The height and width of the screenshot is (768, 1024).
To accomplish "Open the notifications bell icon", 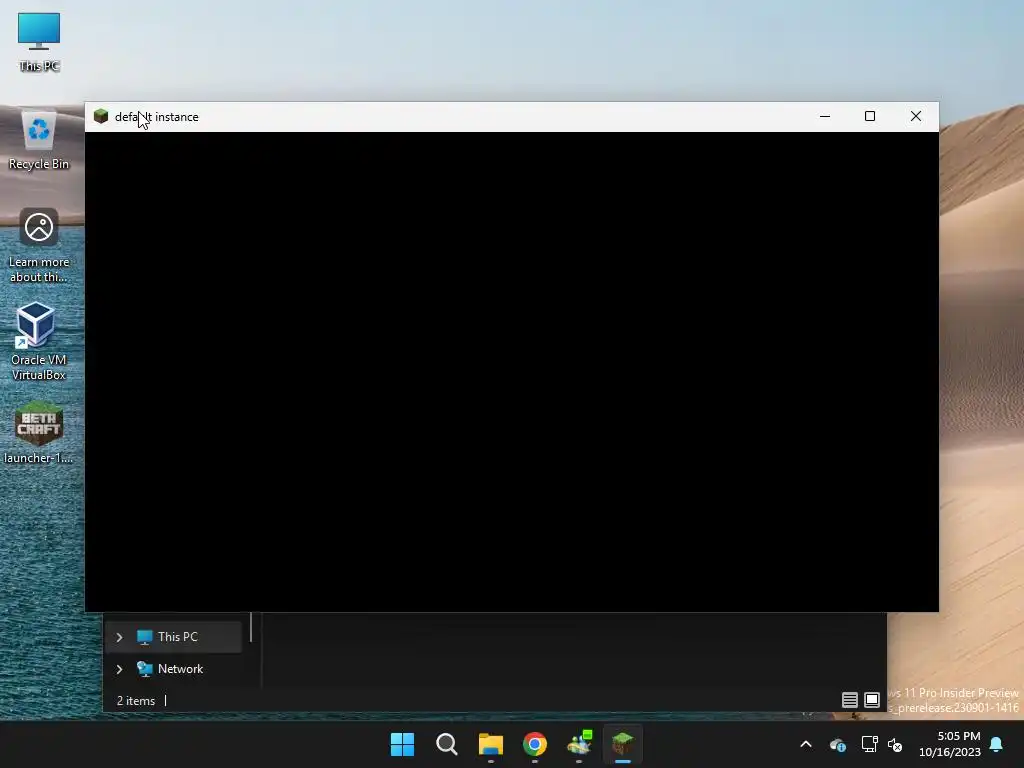I will pos(997,744).
